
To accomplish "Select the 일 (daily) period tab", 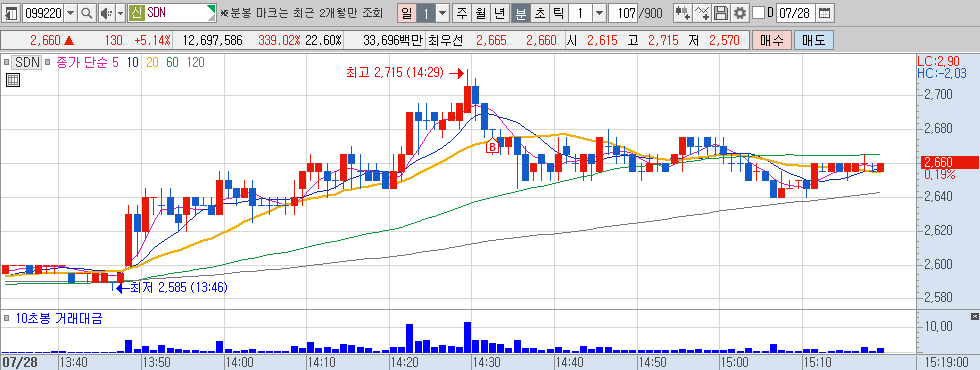I will 407,12.
